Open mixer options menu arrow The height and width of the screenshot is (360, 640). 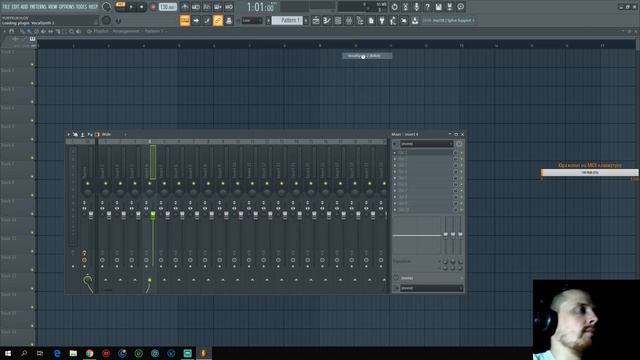click(69, 134)
